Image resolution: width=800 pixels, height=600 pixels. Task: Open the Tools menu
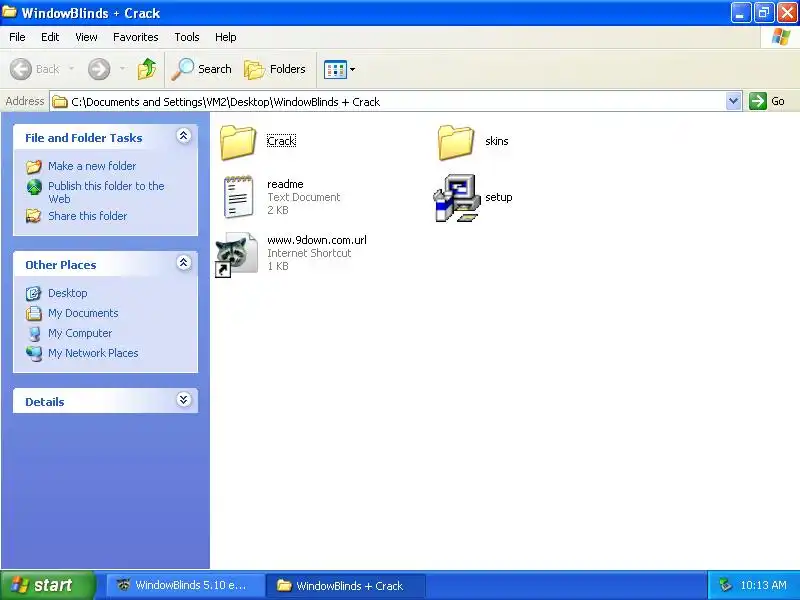(187, 37)
